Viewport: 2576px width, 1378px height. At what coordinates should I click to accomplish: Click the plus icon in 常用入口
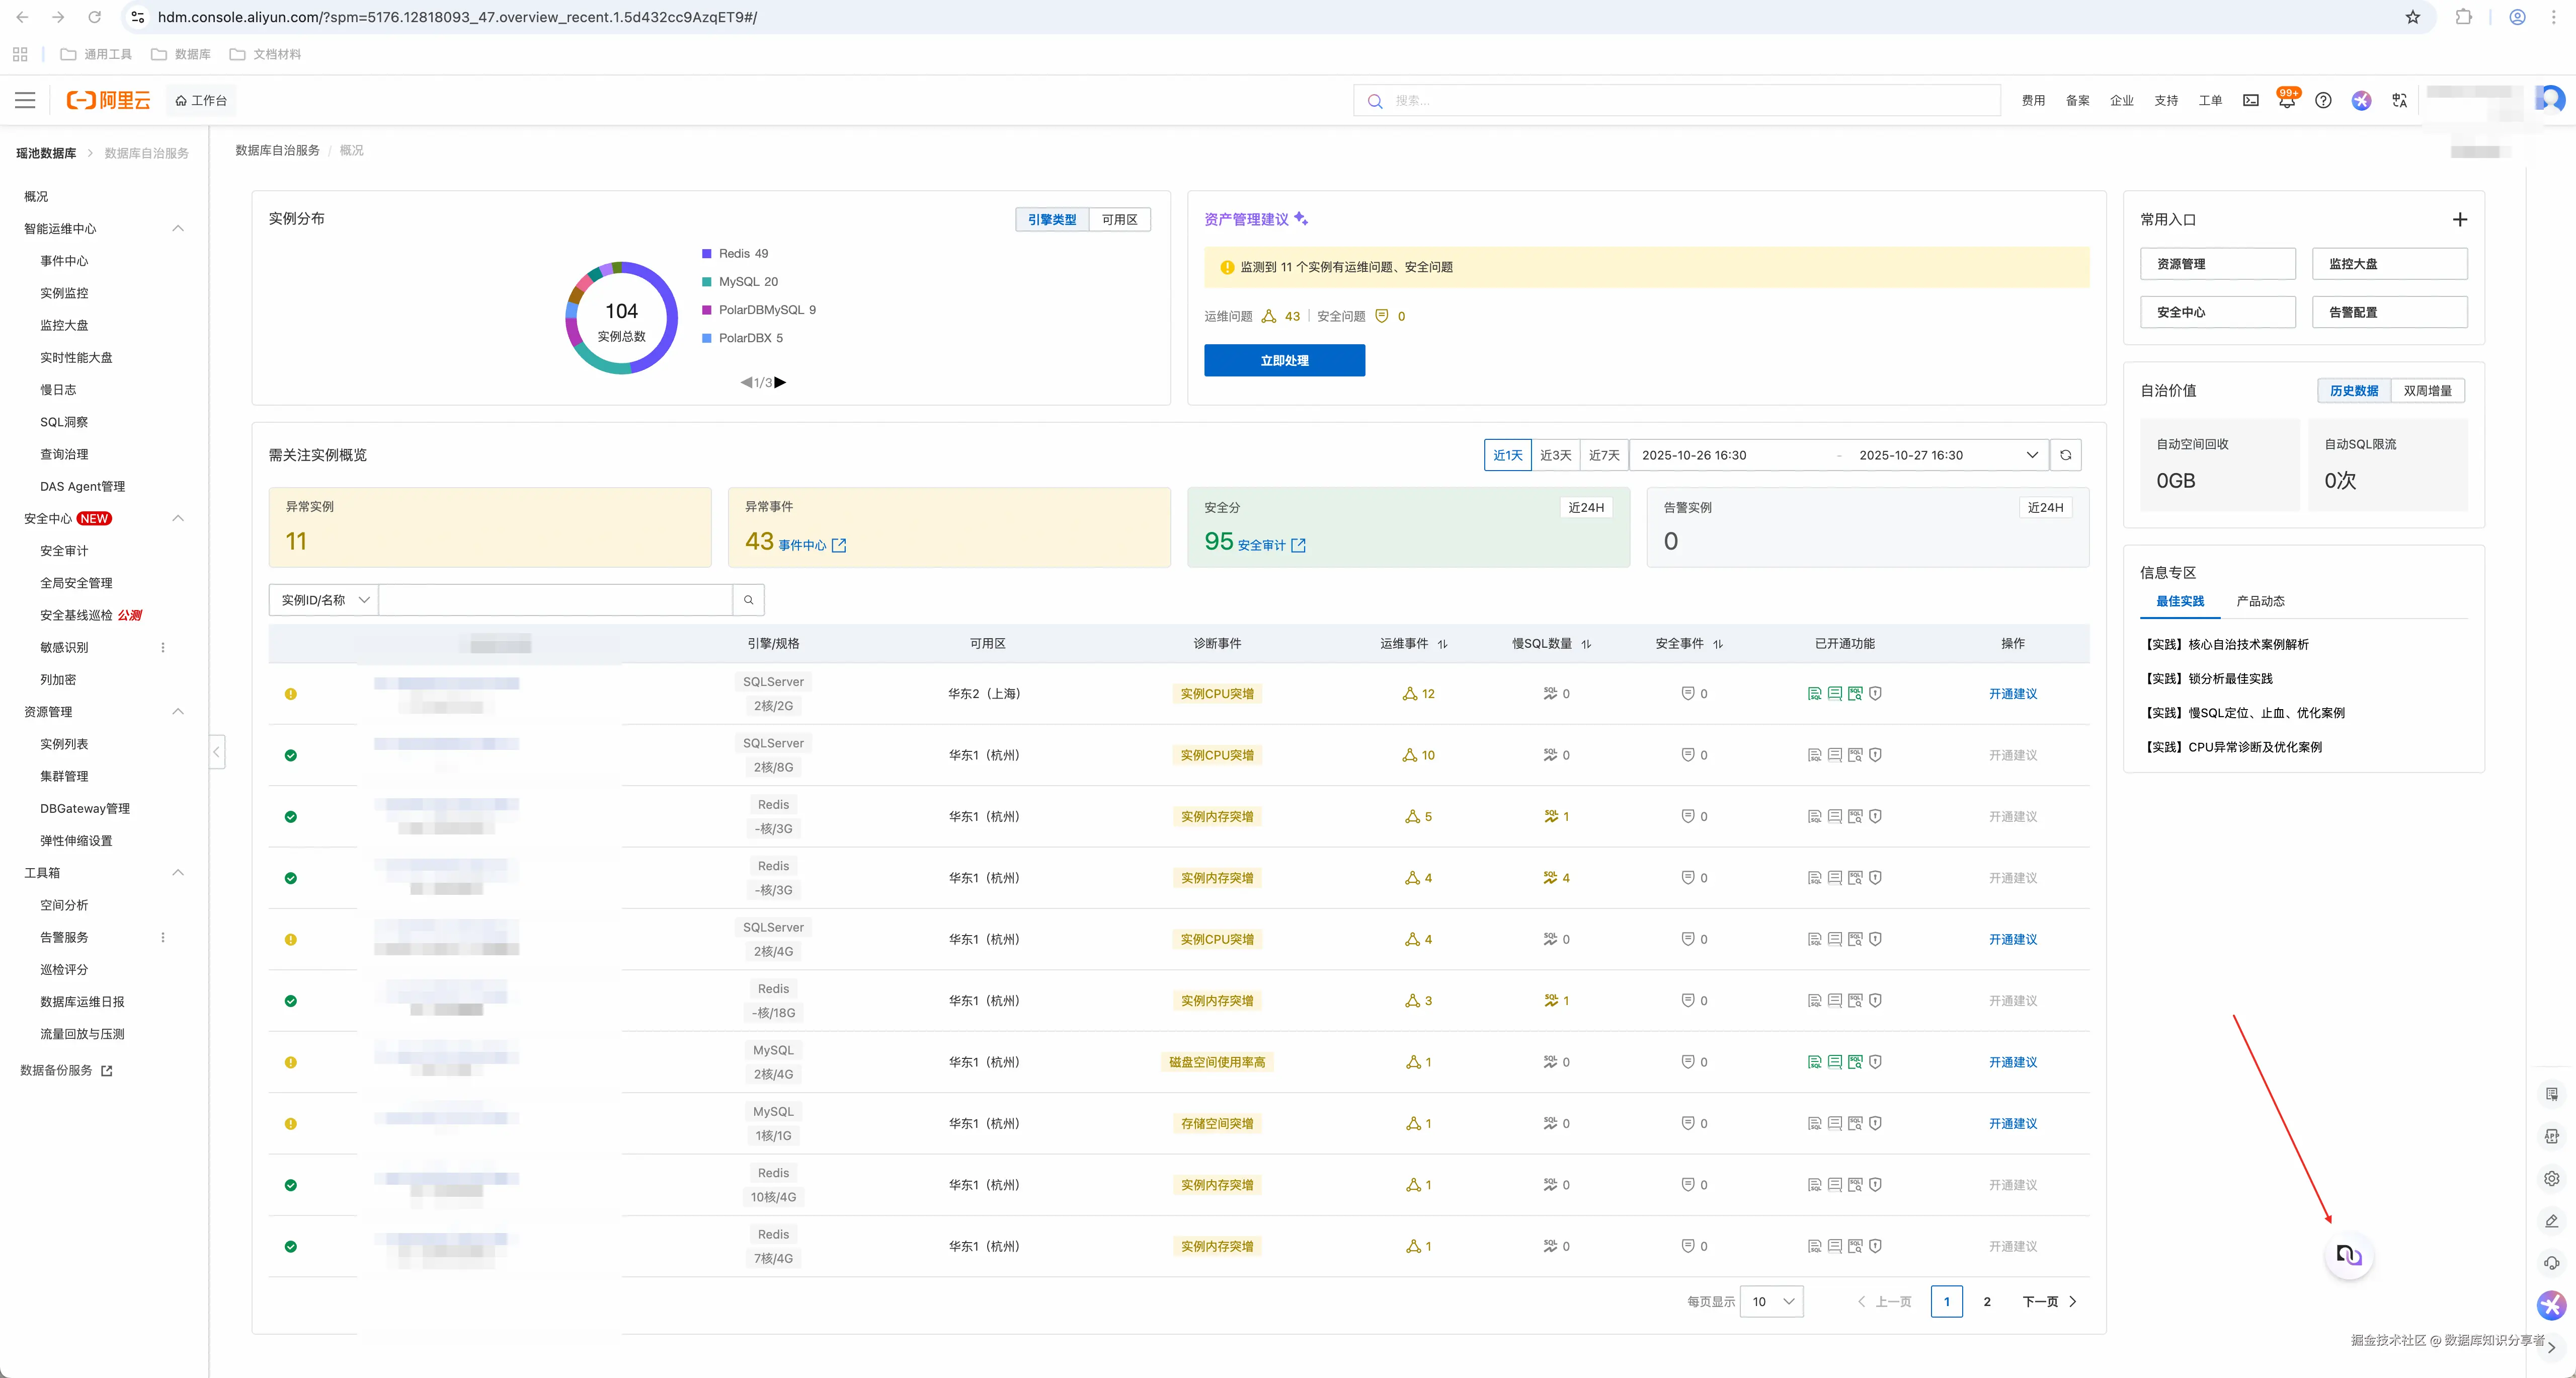click(2459, 220)
